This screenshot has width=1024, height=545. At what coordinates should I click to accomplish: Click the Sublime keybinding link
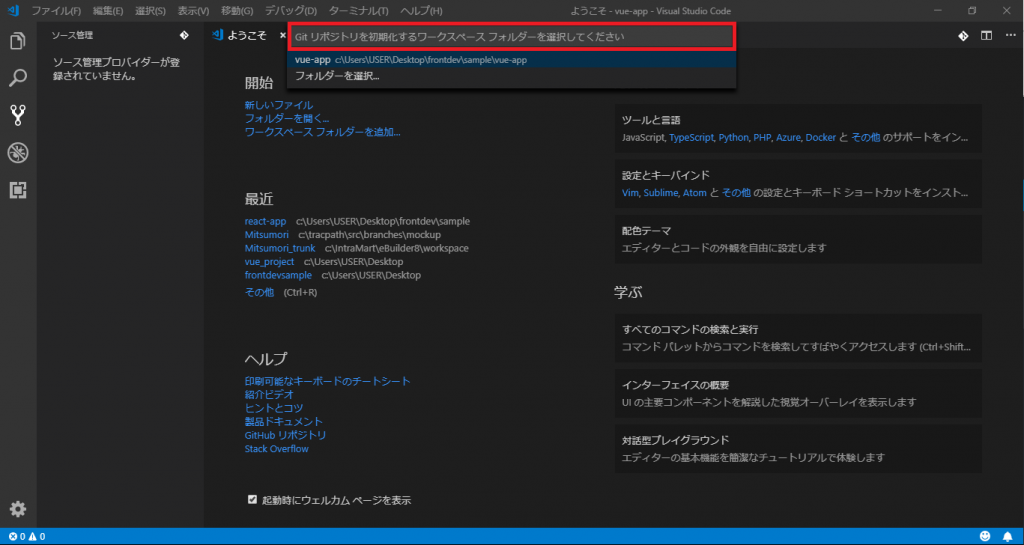[661, 193]
